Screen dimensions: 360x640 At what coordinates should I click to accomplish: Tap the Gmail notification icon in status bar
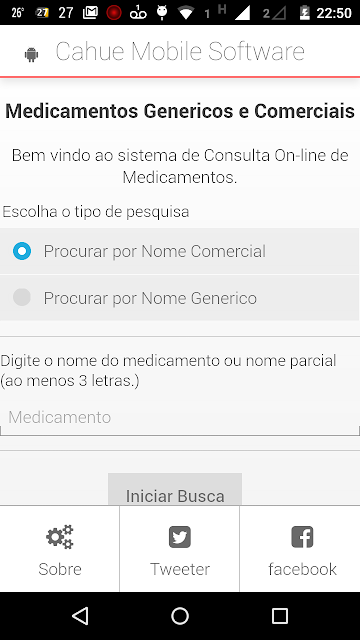click(x=90, y=13)
